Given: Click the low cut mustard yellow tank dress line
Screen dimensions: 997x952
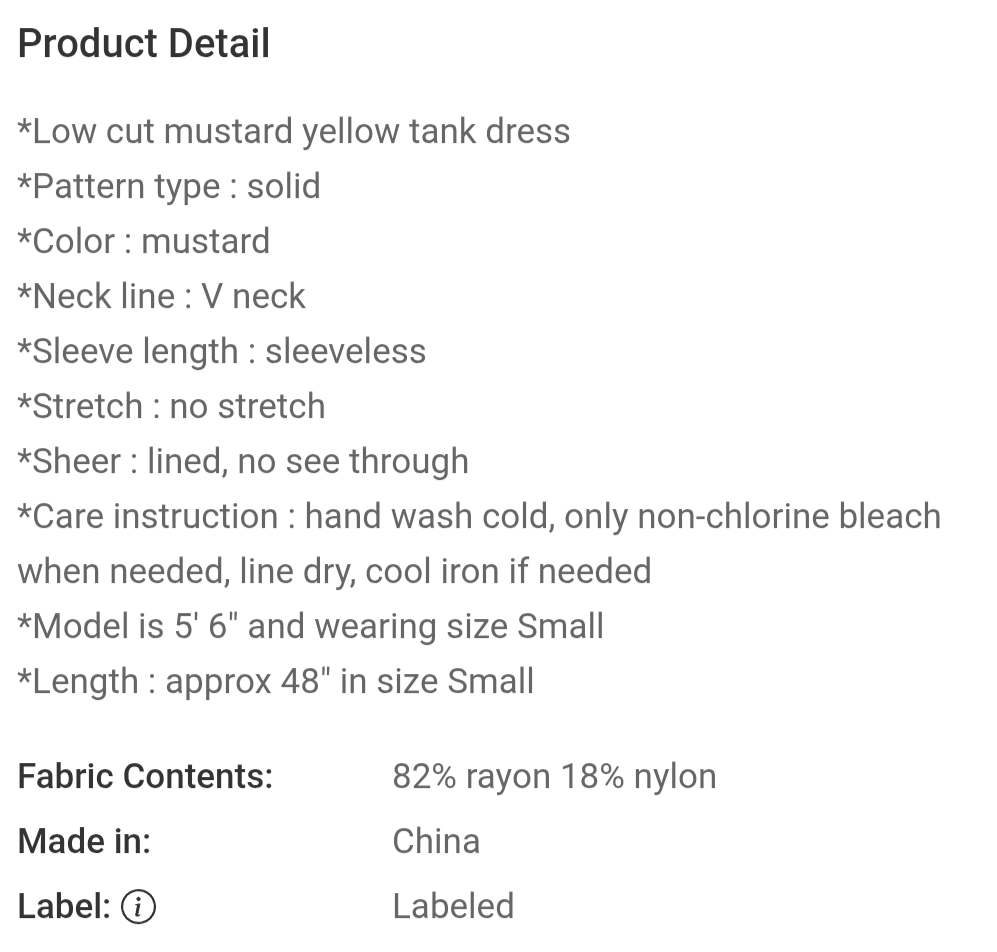Looking at the screenshot, I should (x=294, y=132).
